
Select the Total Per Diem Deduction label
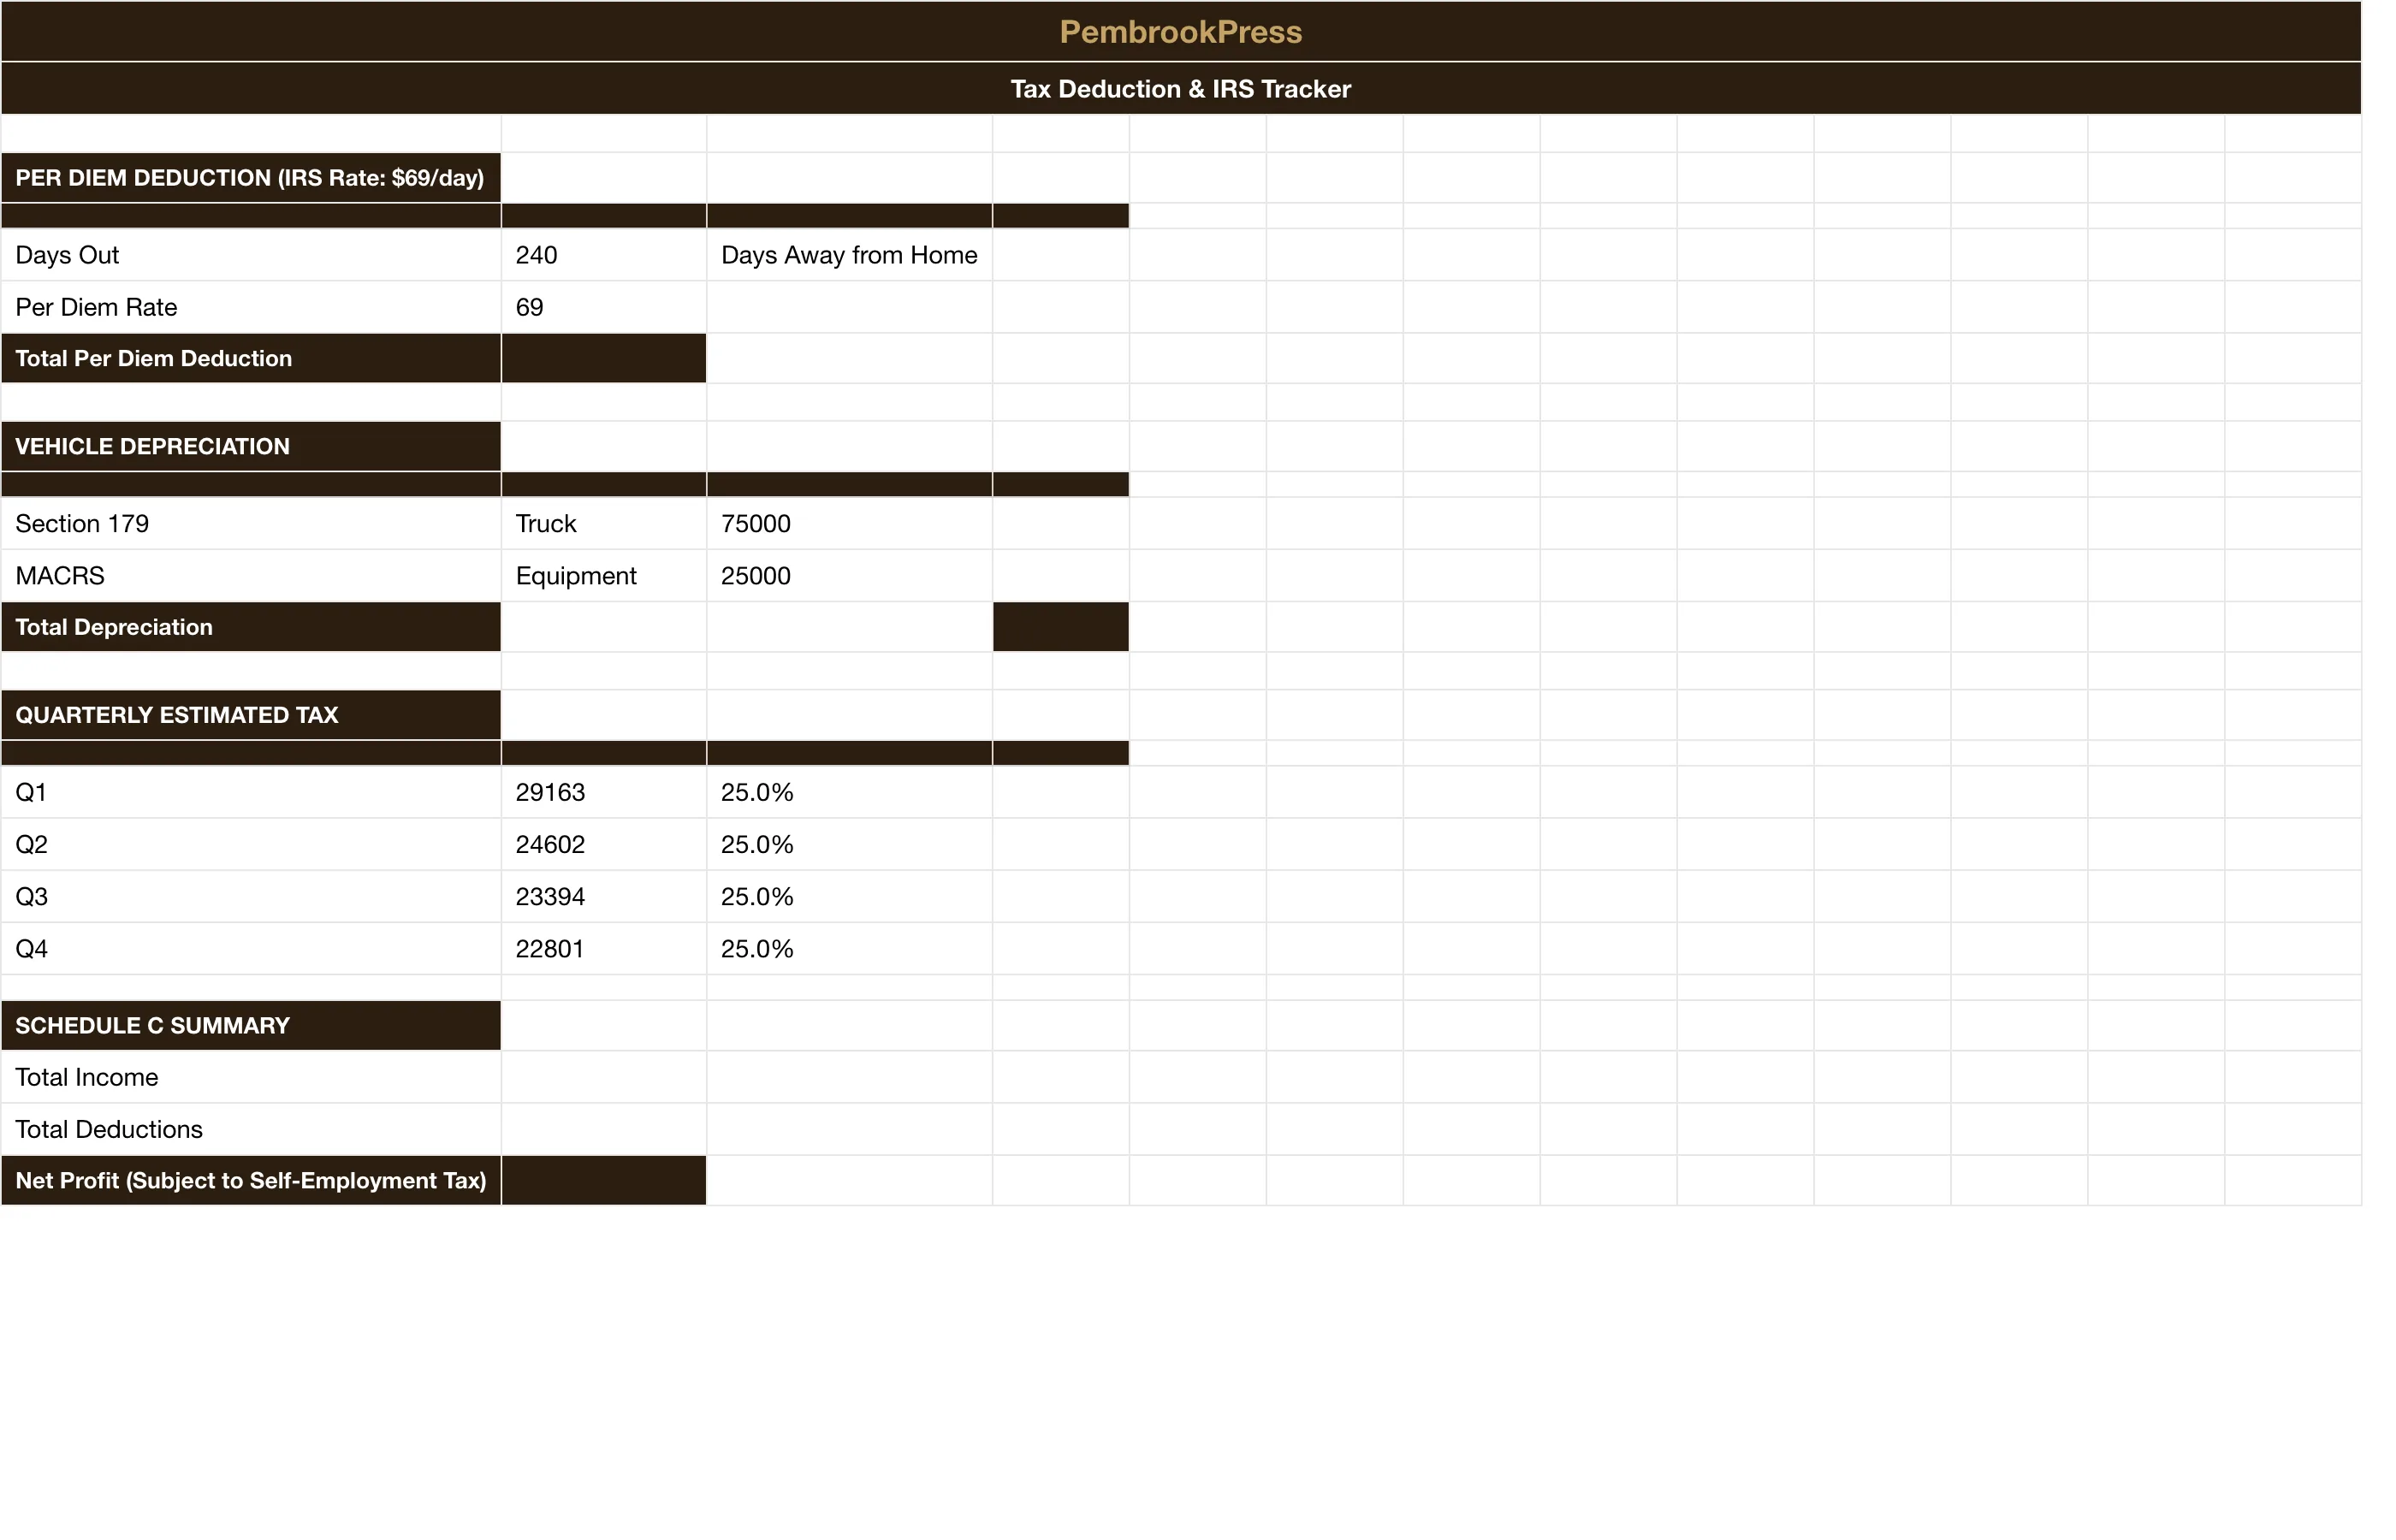[x=251, y=358]
